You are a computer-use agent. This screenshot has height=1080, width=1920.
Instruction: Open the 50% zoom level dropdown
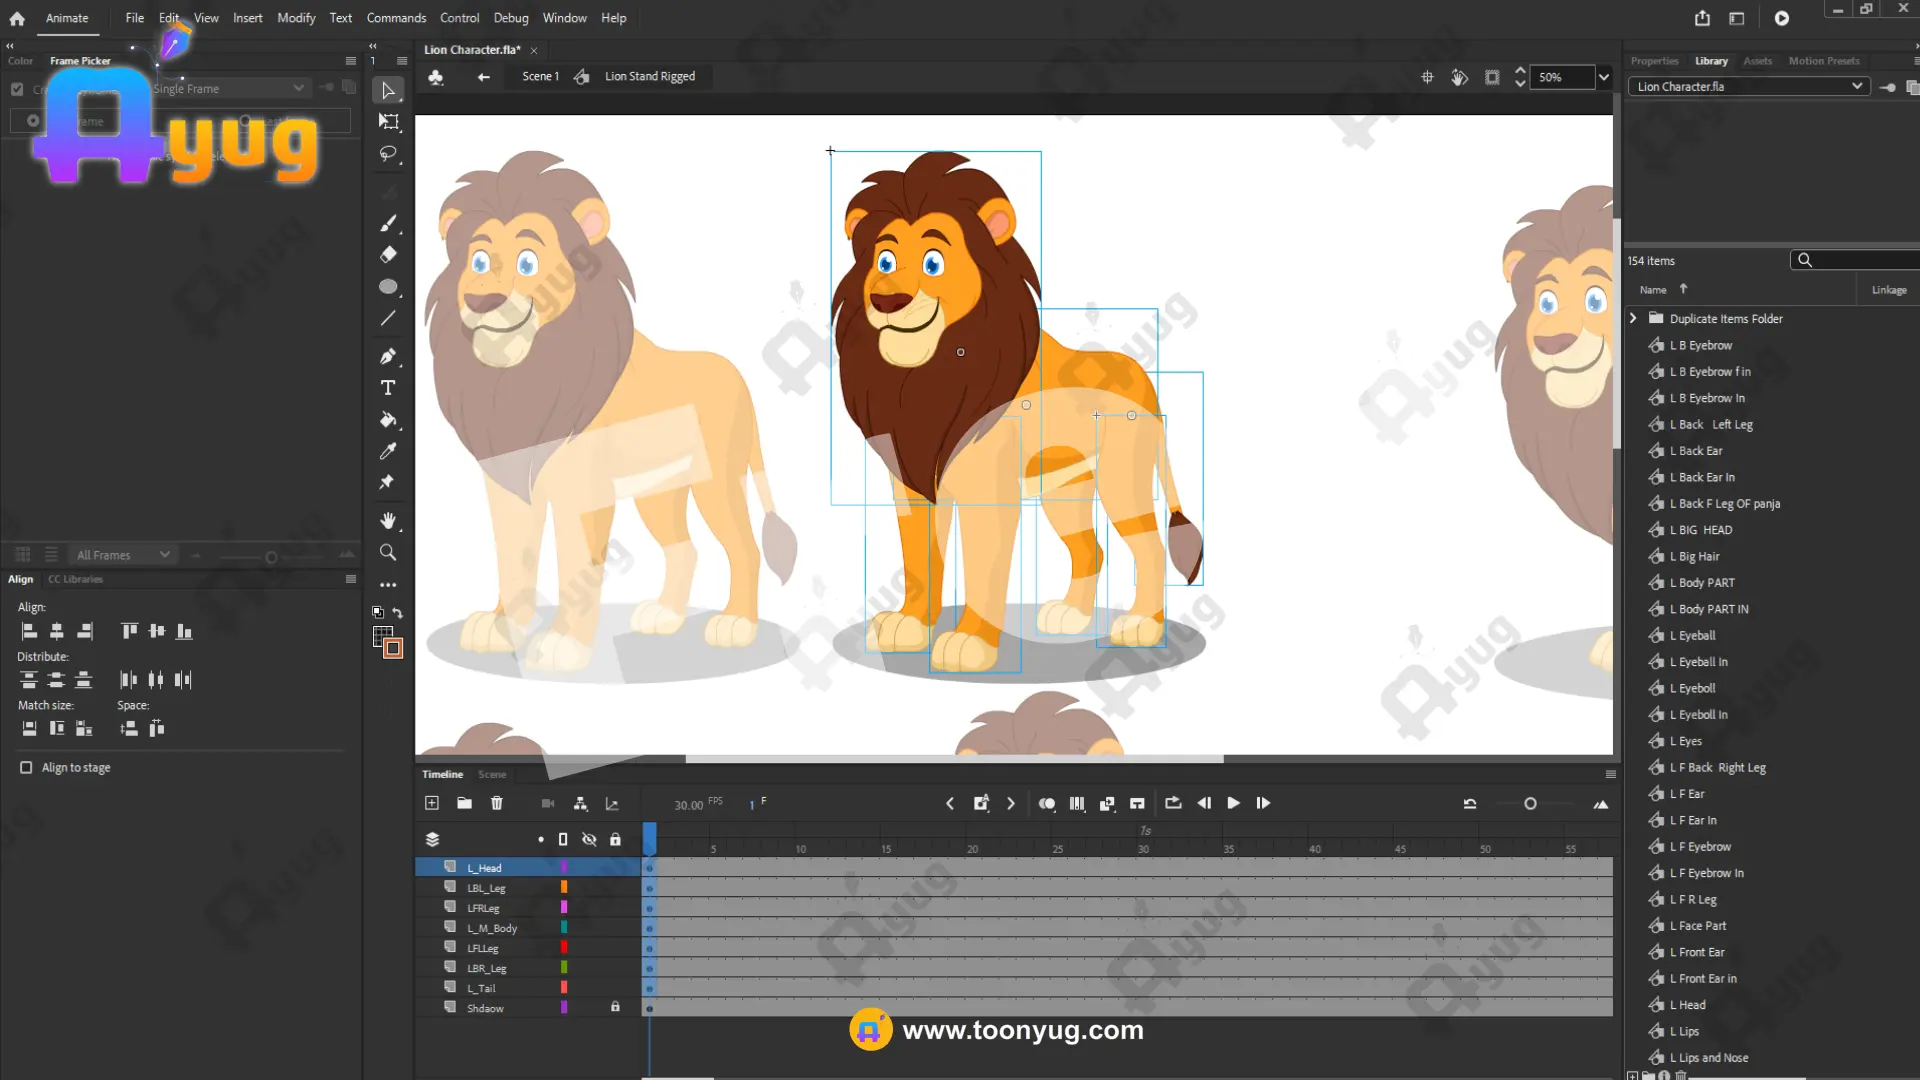coord(1604,77)
